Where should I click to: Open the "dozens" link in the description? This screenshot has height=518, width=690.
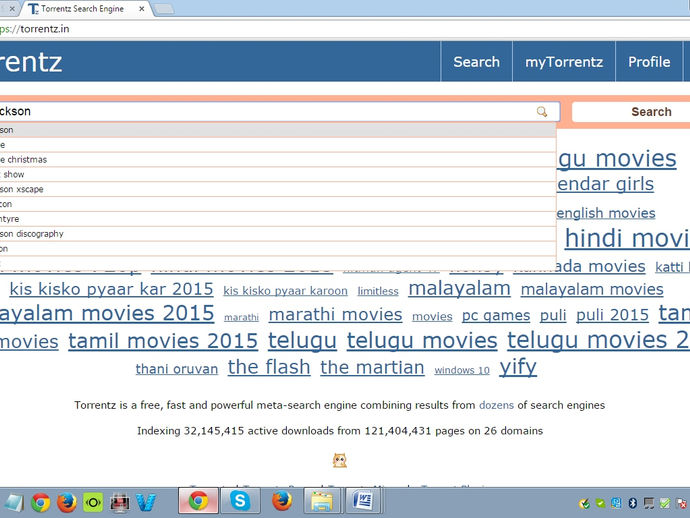click(496, 405)
